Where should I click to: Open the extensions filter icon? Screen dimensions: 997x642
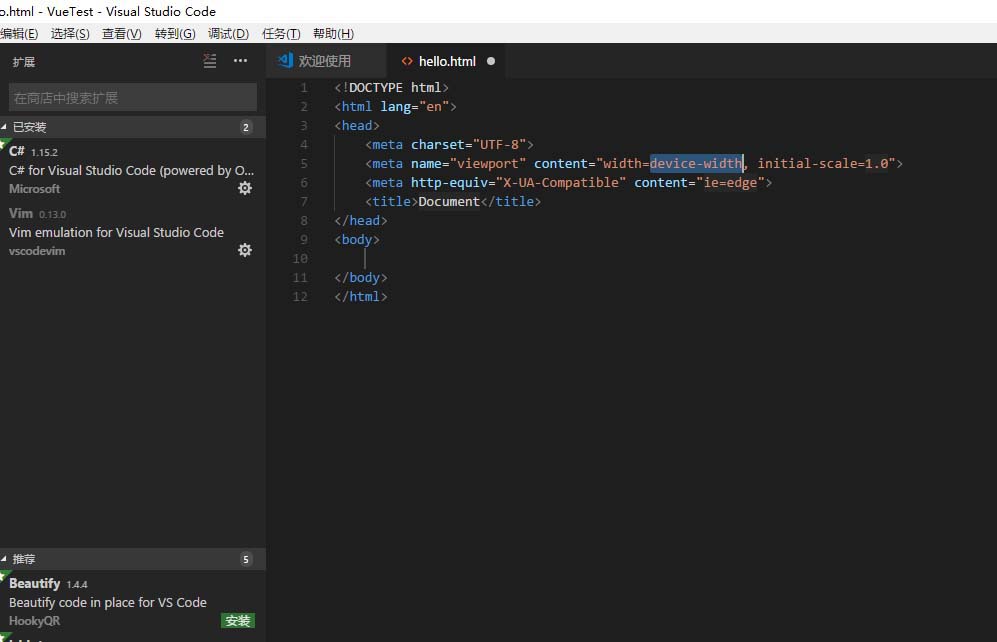pos(210,61)
